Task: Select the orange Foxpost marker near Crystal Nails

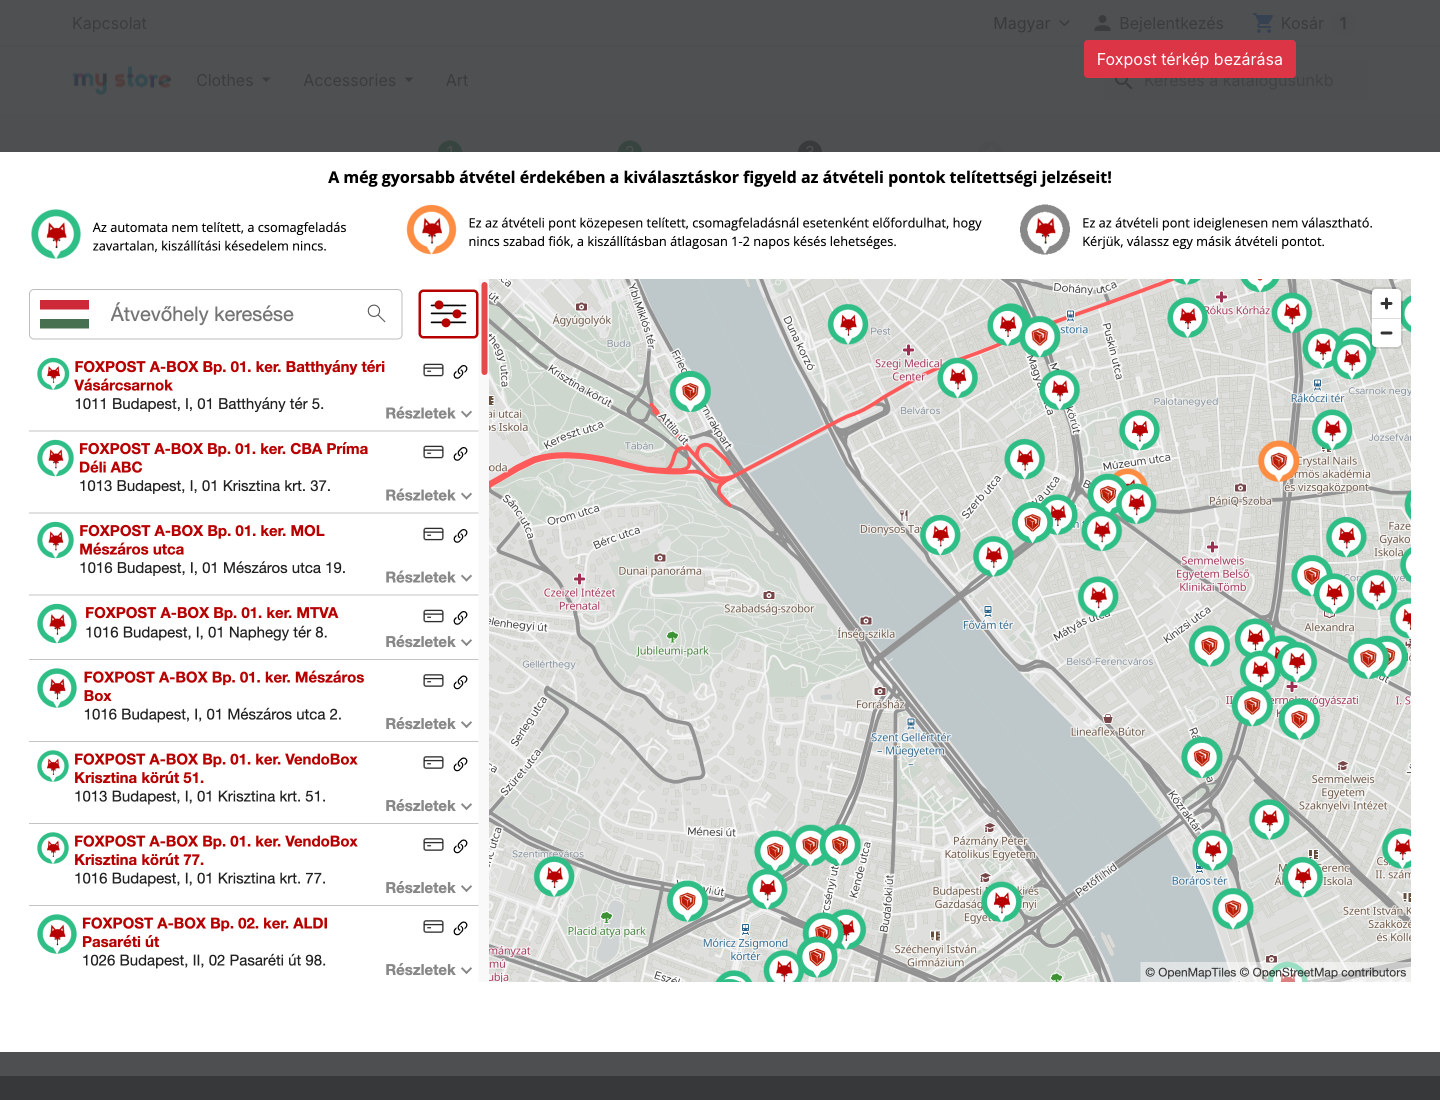Action: pyautogui.click(x=1278, y=461)
